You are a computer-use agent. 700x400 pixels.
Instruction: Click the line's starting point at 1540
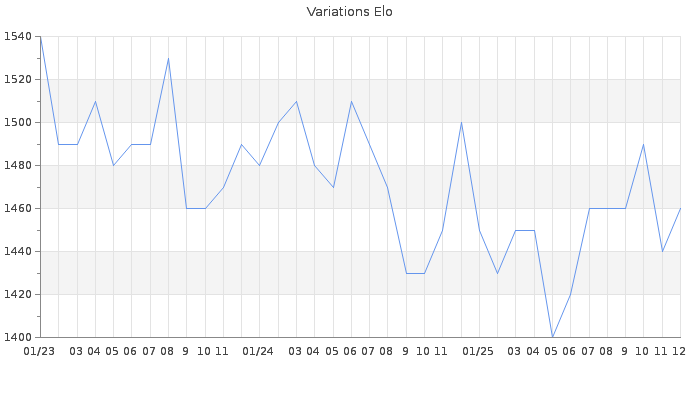[40, 37]
